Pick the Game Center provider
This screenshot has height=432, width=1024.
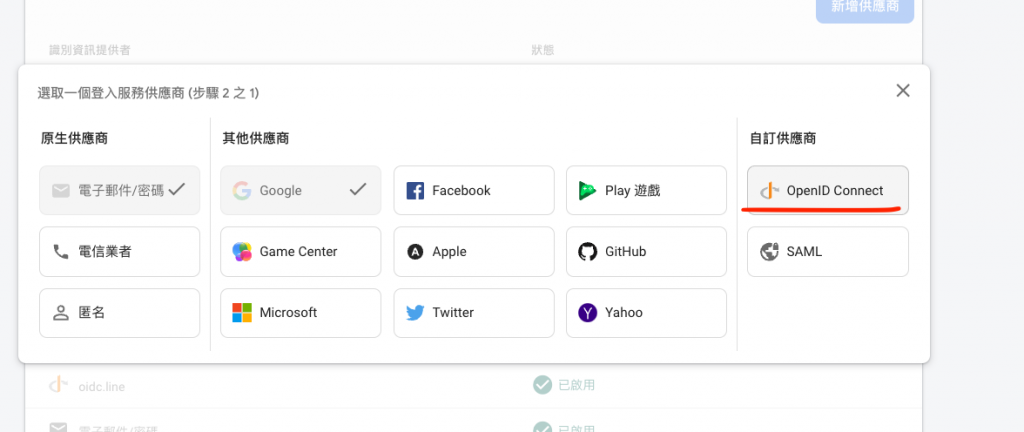[x=300, y=251]
